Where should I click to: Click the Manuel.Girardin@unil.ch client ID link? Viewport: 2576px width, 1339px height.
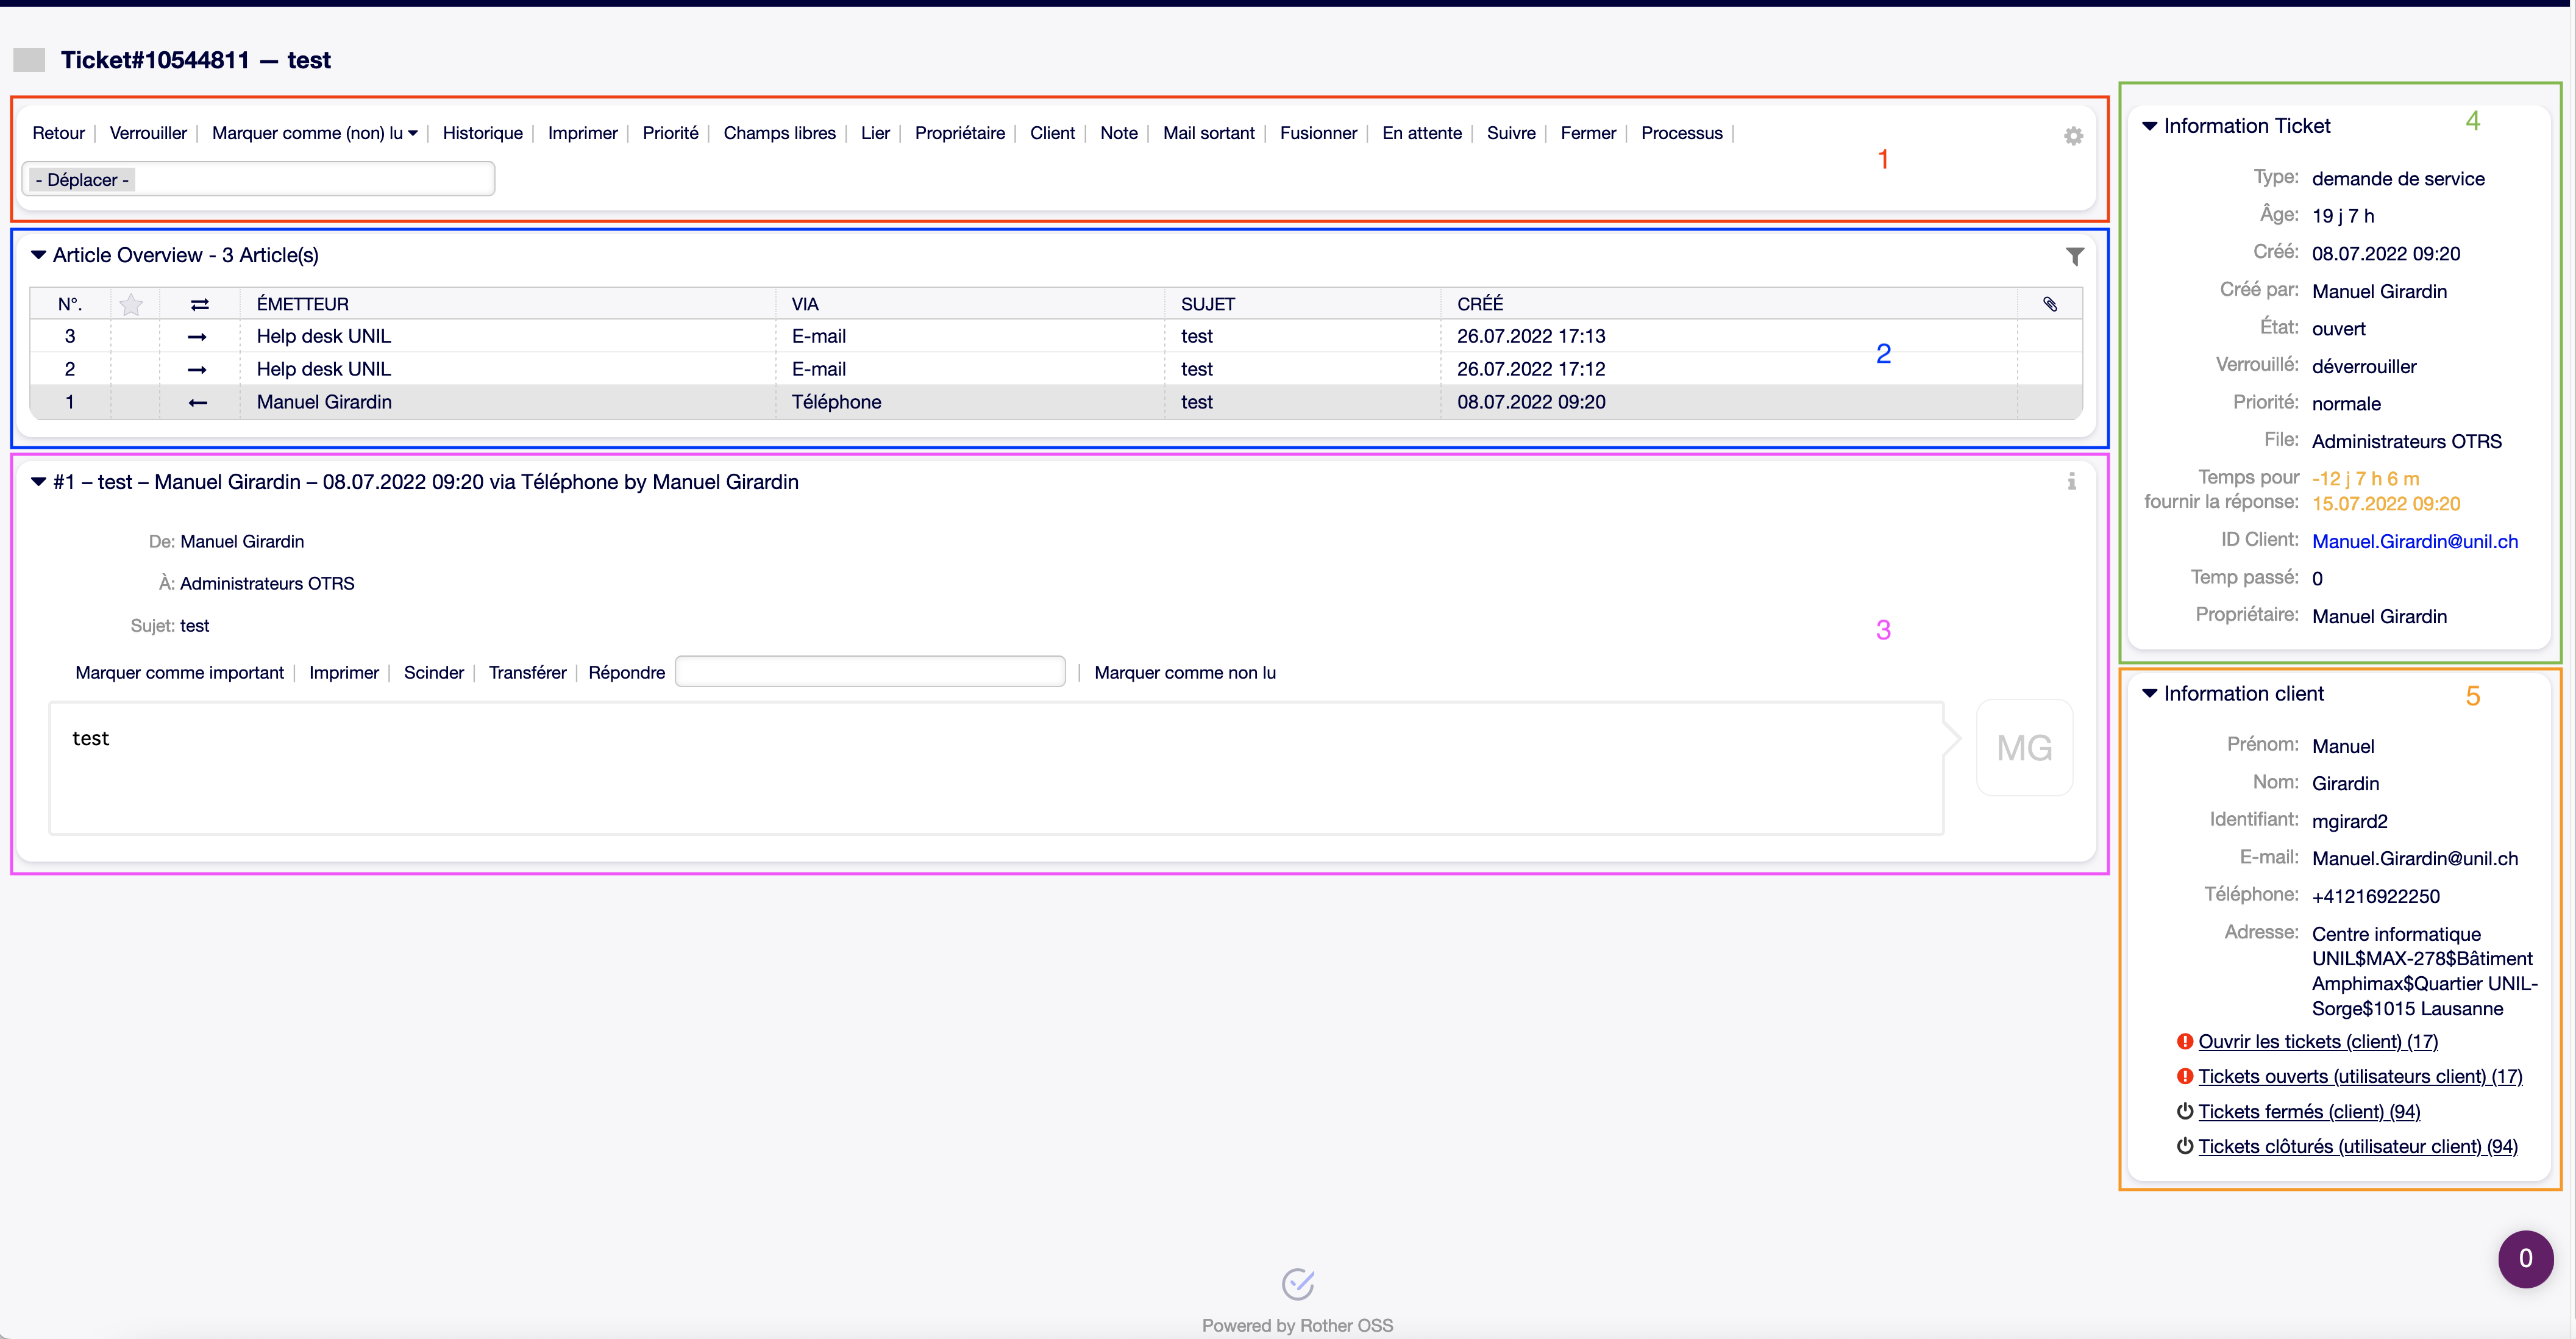2414,541
